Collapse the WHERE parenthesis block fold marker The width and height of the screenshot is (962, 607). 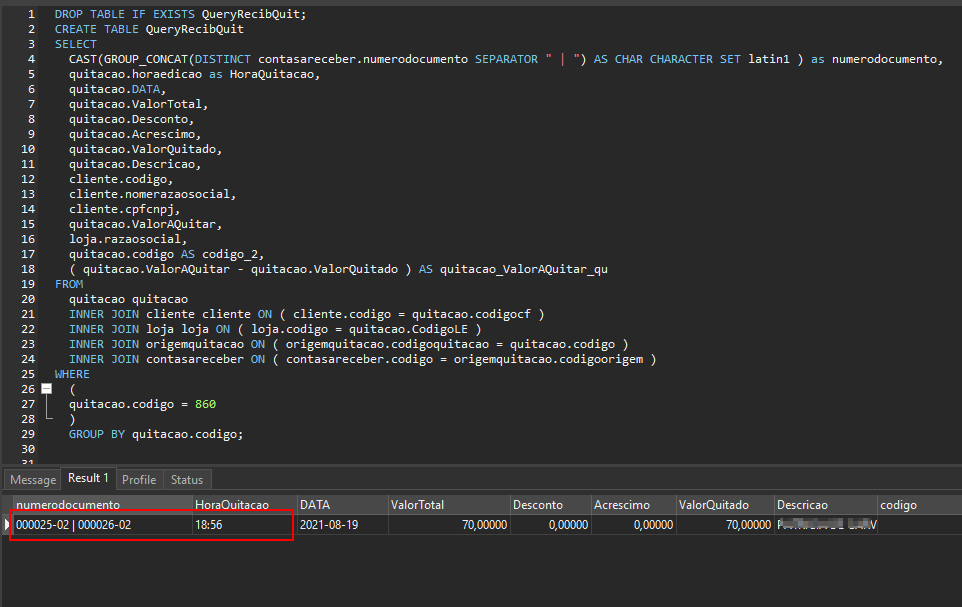click(47, 389)
